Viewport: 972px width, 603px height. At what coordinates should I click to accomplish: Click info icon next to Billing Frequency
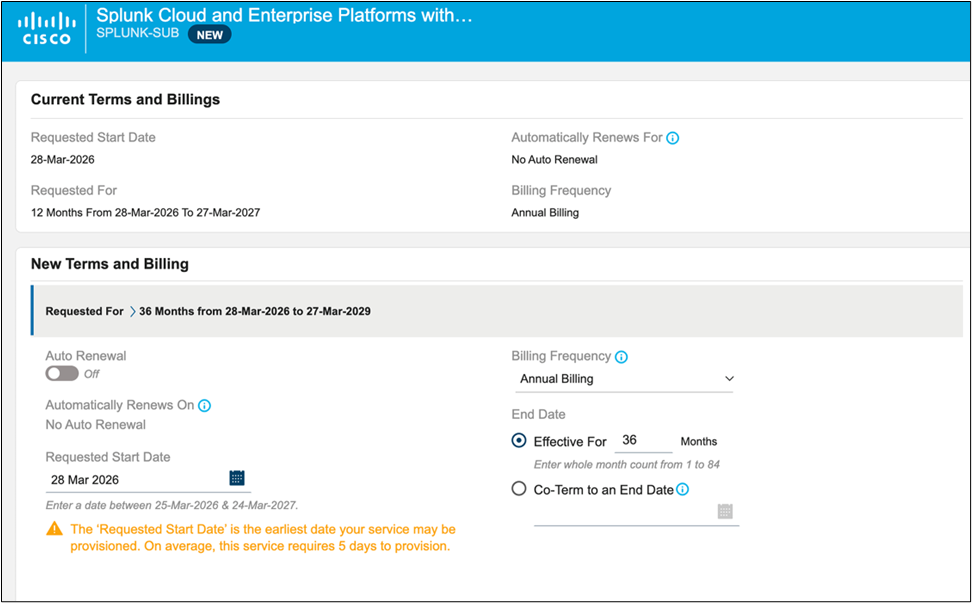click(x=621, y=357)
